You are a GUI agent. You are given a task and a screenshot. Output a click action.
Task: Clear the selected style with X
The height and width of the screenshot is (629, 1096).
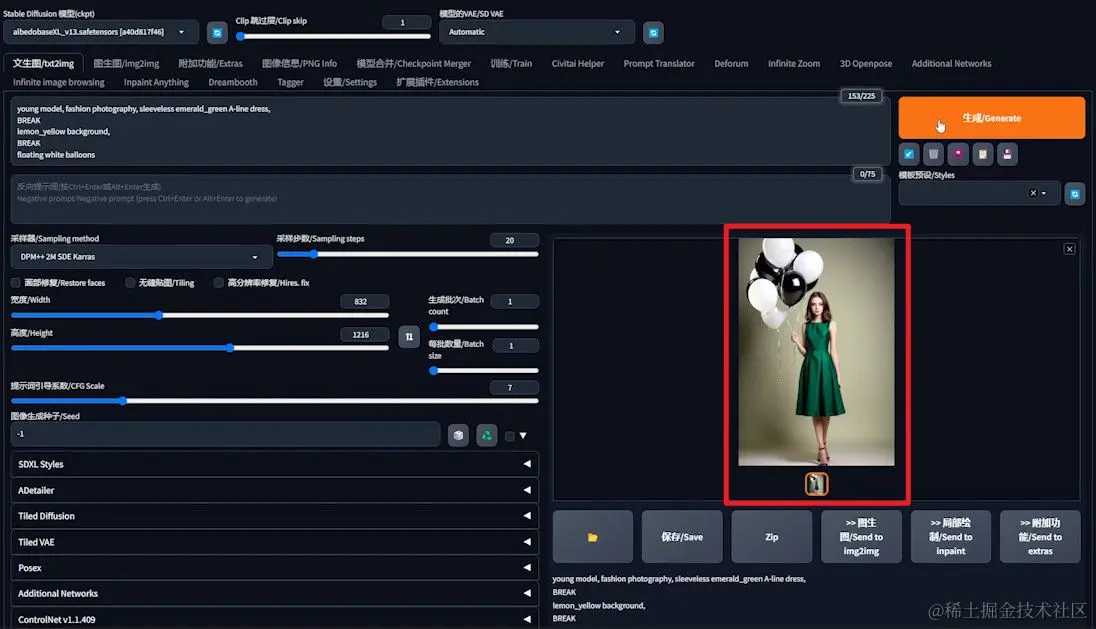click(x=1032, y=193)
